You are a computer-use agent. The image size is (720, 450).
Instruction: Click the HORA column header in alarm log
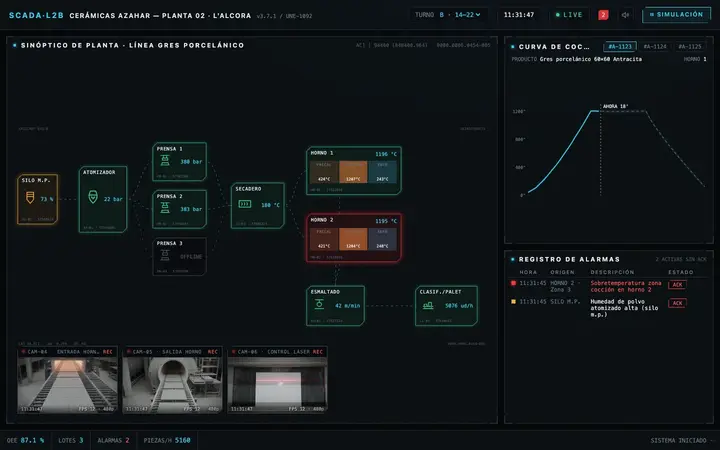[x=528, y=272]
